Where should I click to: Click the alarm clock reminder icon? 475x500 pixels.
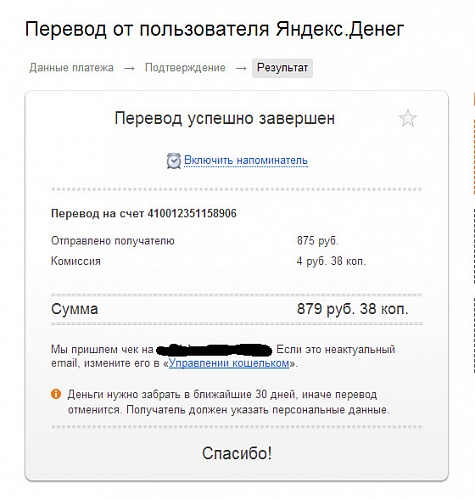point(174,161)
